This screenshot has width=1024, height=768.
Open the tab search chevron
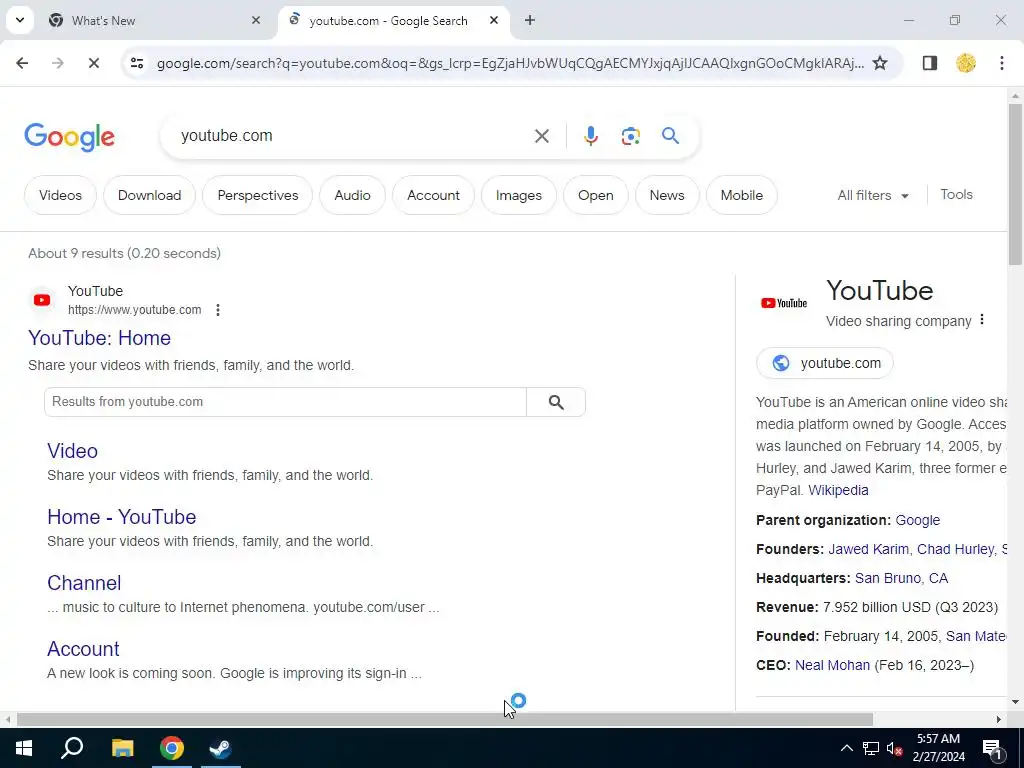click(20, 20)
